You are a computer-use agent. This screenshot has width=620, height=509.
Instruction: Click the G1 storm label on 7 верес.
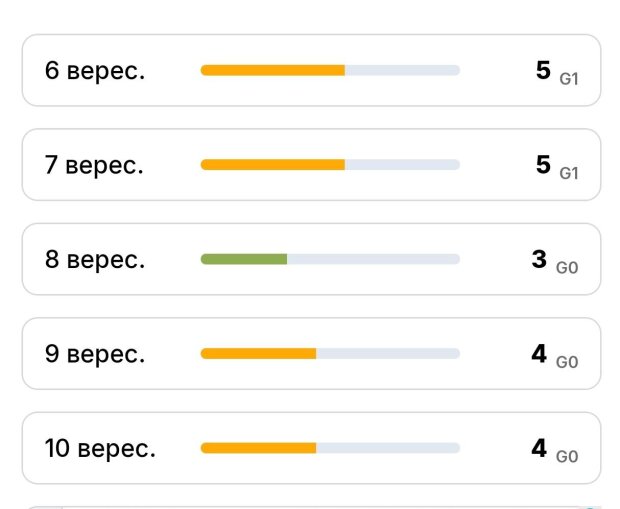(569, 173)
